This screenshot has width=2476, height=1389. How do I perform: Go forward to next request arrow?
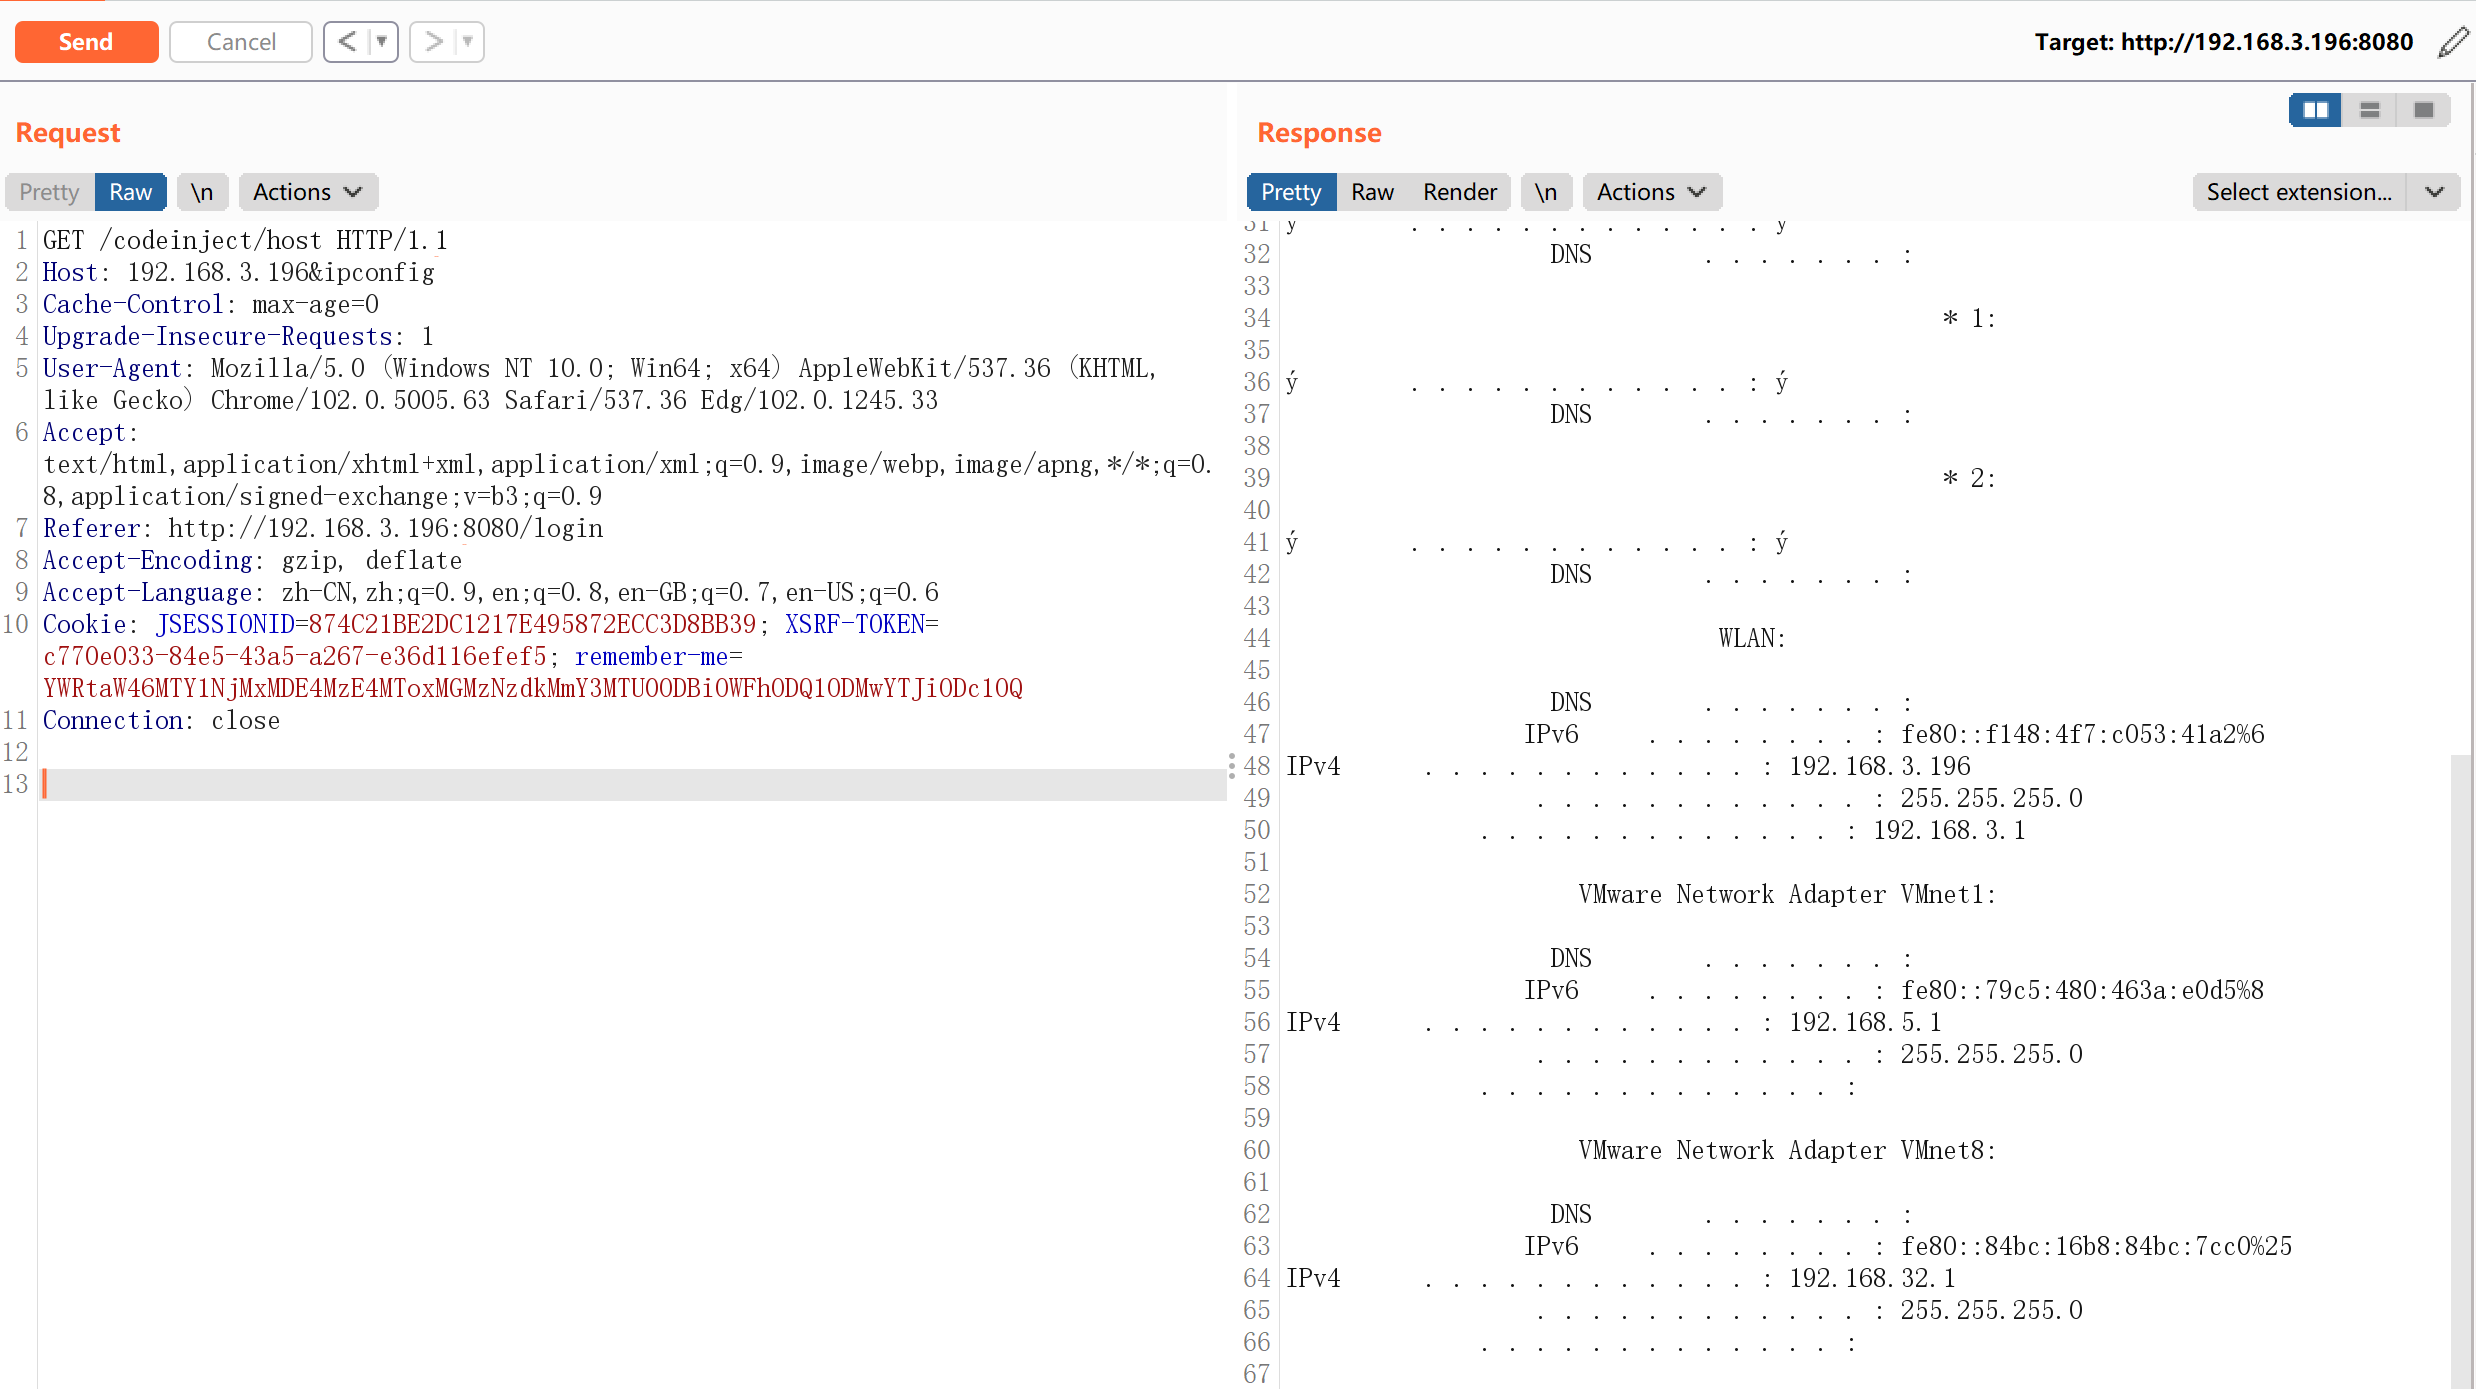(x=433, y=42)
